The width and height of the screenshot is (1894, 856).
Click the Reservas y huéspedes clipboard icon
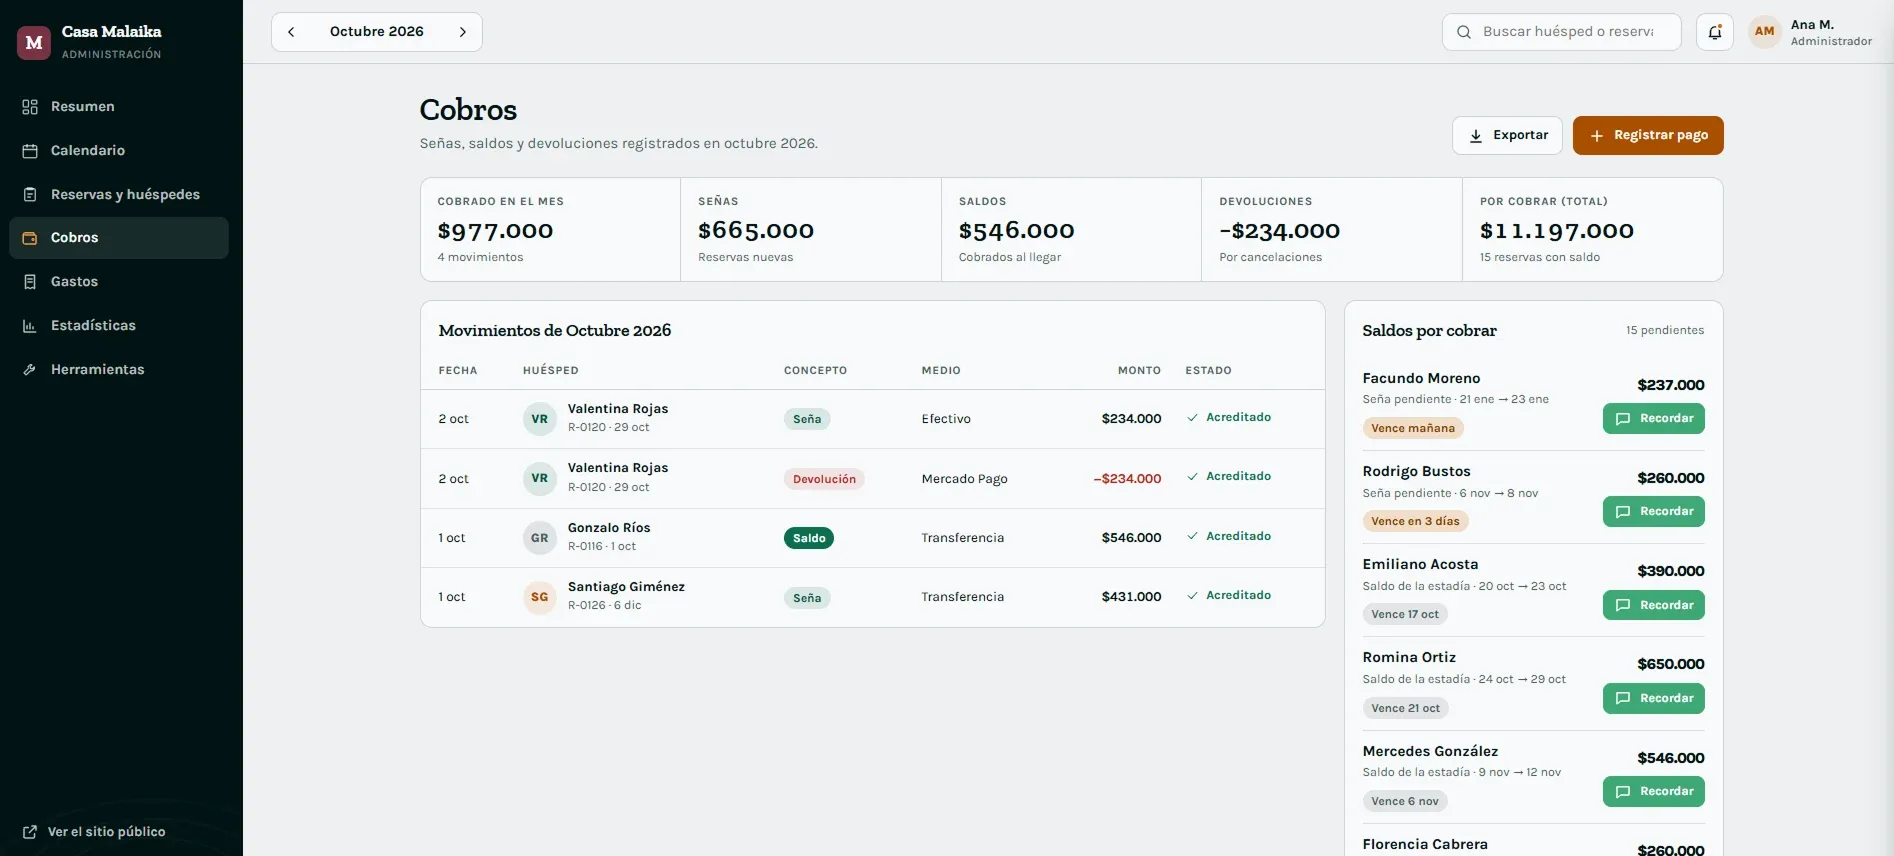tap(30, 195)
